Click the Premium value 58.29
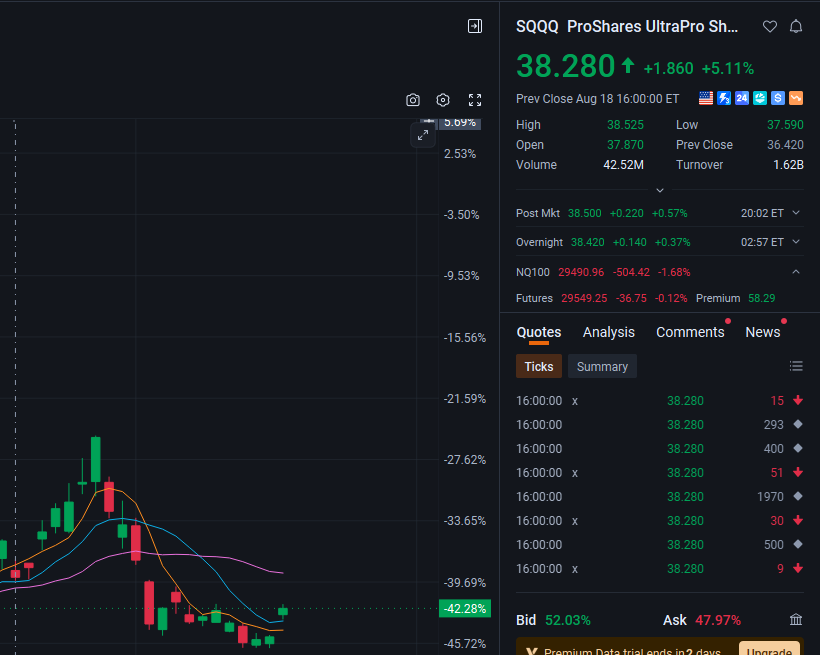Screen dimensions: 820x655 click(x=761, y=298)
